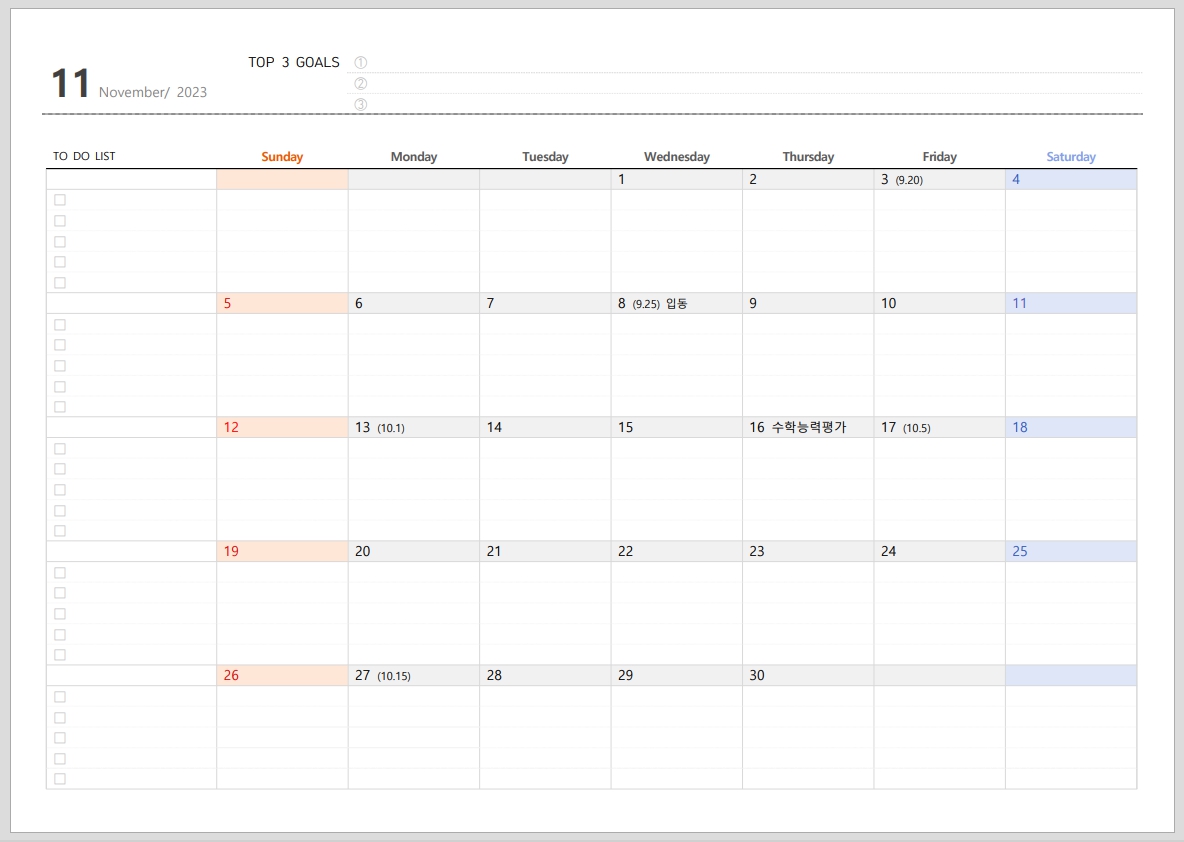Screen dimensions: 1184x842
Task: Select date 15 in the Wednesday column
Action: pos(677,427)
